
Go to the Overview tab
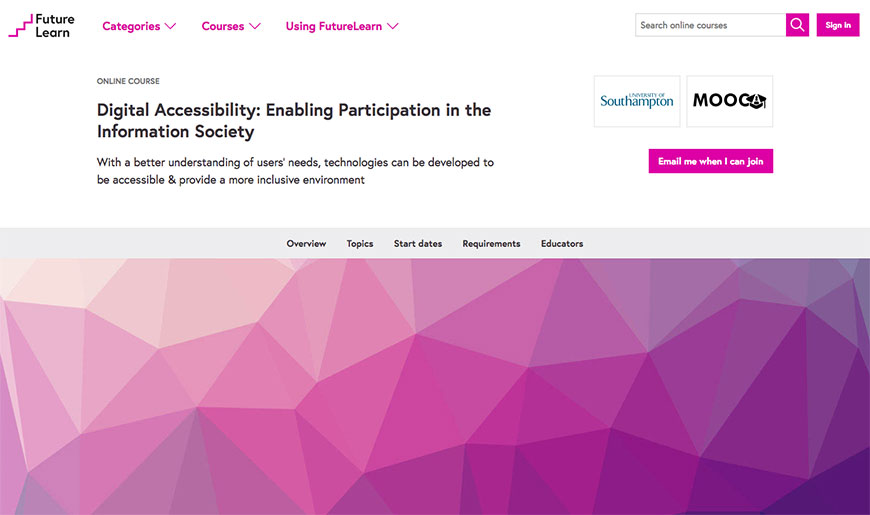pyautogui.click(x=306, y=244)
